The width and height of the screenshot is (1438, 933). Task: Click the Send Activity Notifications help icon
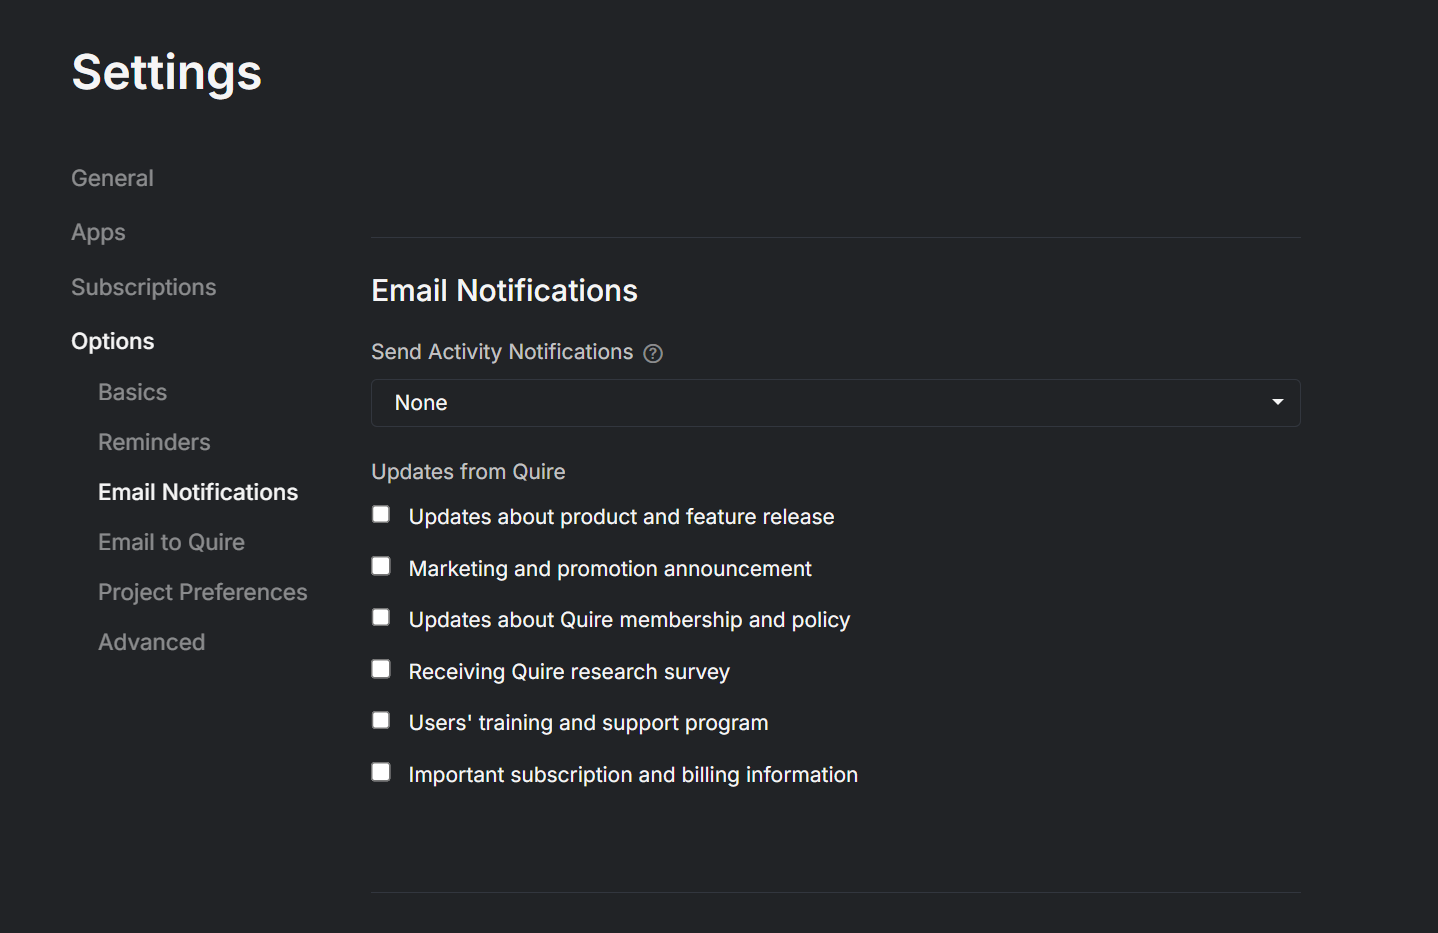point(653,353)
